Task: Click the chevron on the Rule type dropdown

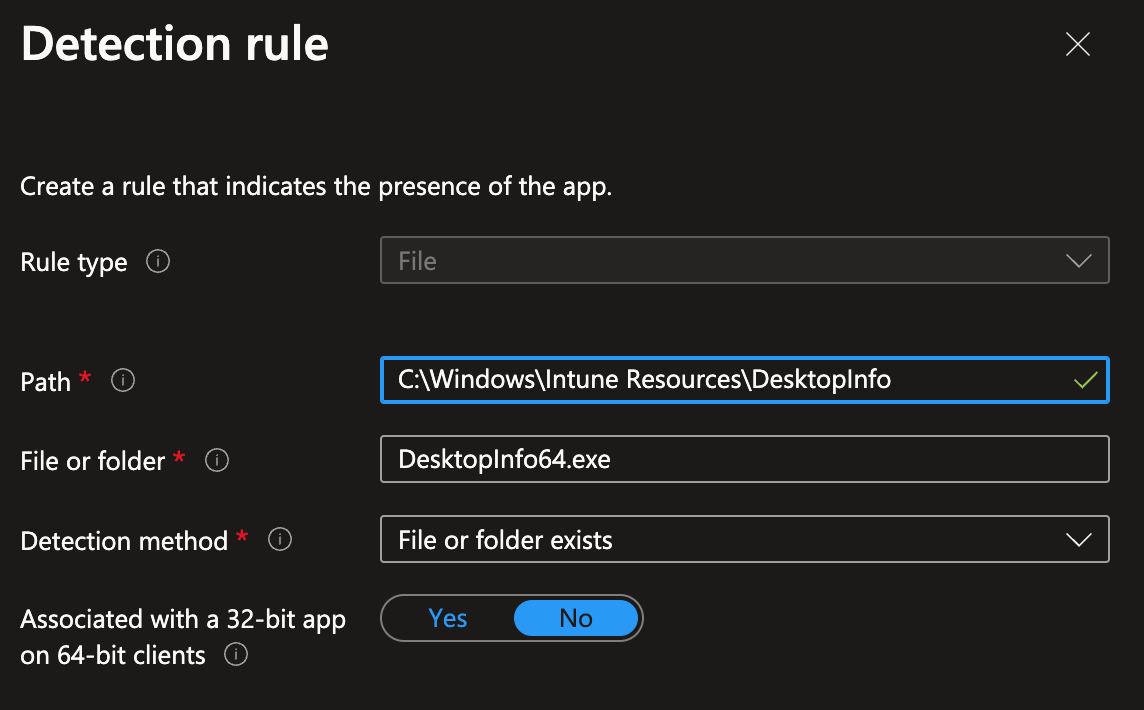Action: (1078, 260)
